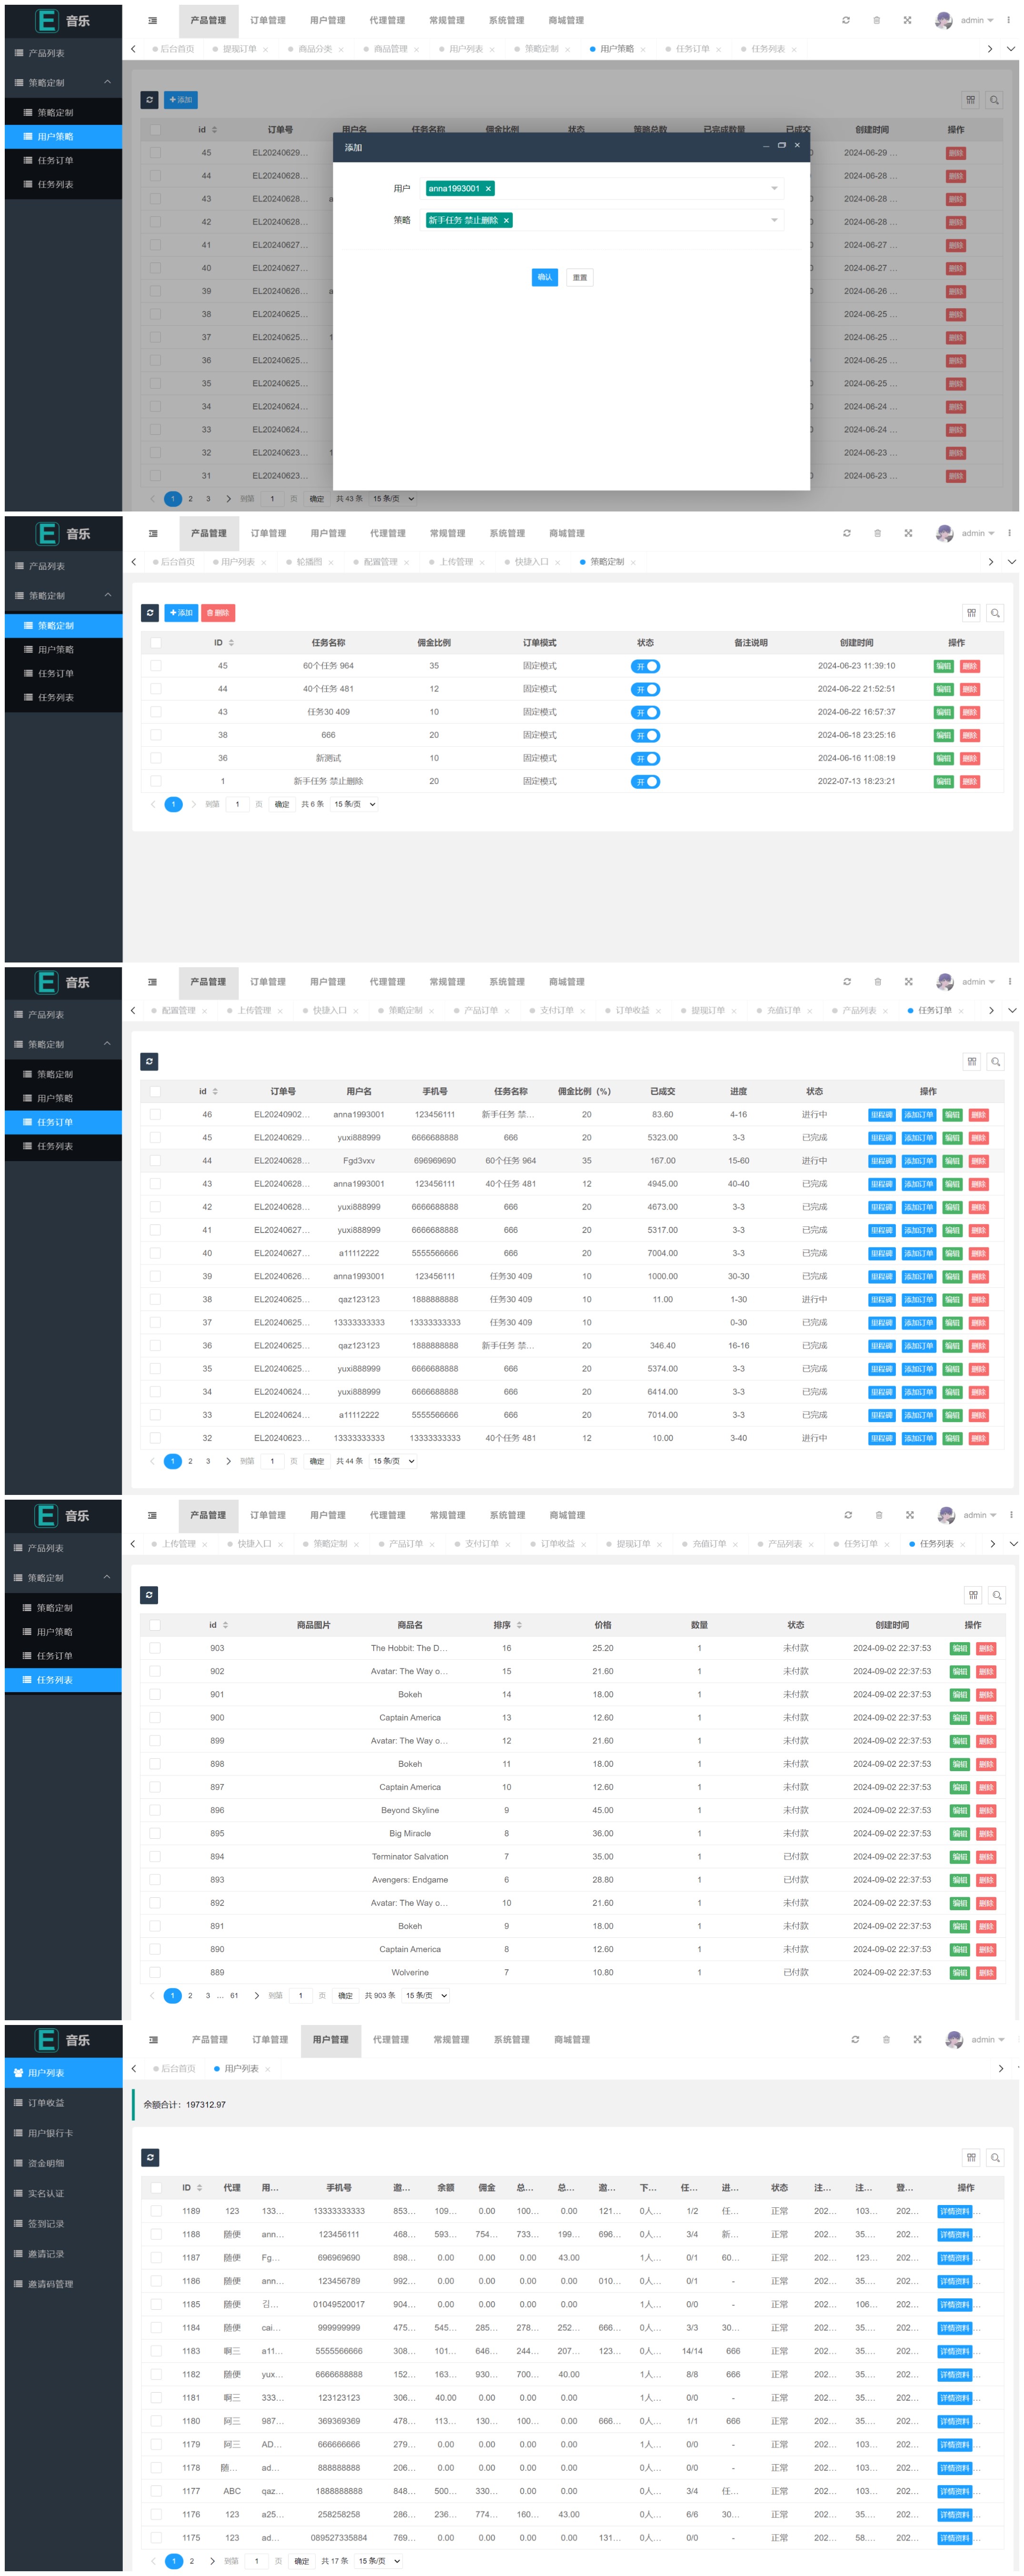Turn off the 新测试 strategy status switch
The image size is (1024, 2576).
pyautogui.click(x=645, y=759)
